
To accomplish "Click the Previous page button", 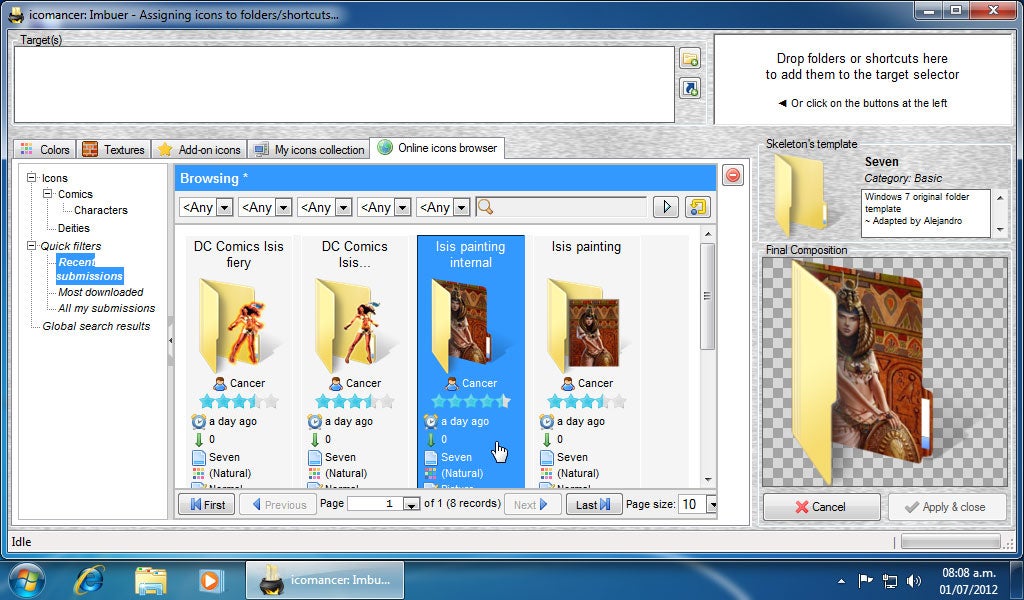I will tap(278, 504).
